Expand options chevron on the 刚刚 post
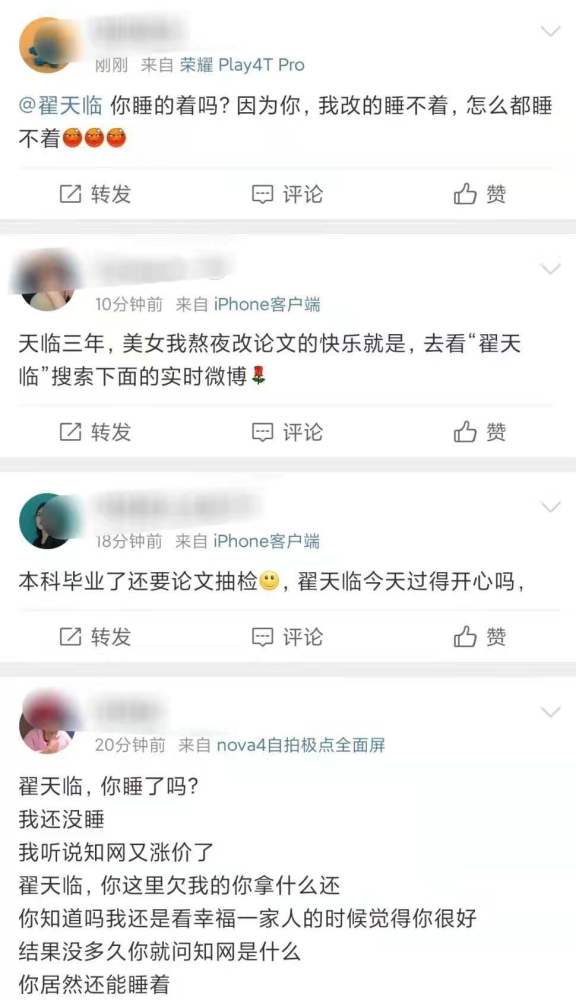 click(550, 31)
